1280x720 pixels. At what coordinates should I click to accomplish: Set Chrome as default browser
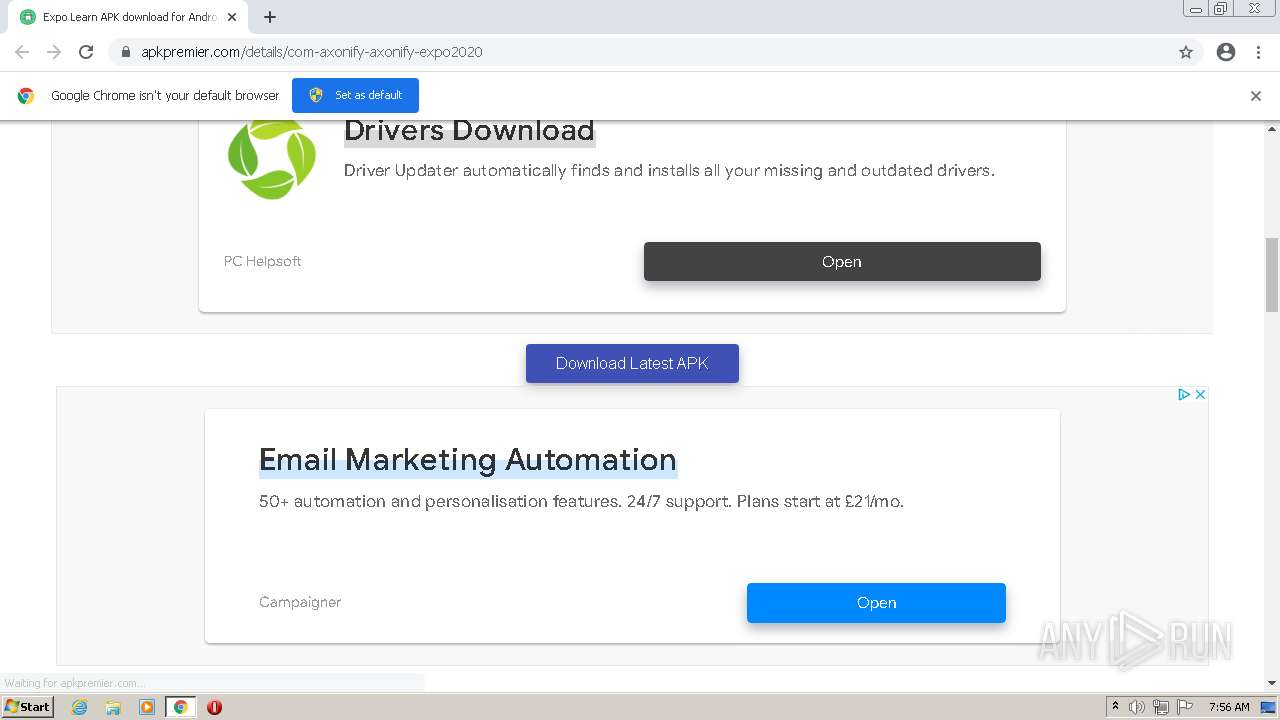click(355, 95)
